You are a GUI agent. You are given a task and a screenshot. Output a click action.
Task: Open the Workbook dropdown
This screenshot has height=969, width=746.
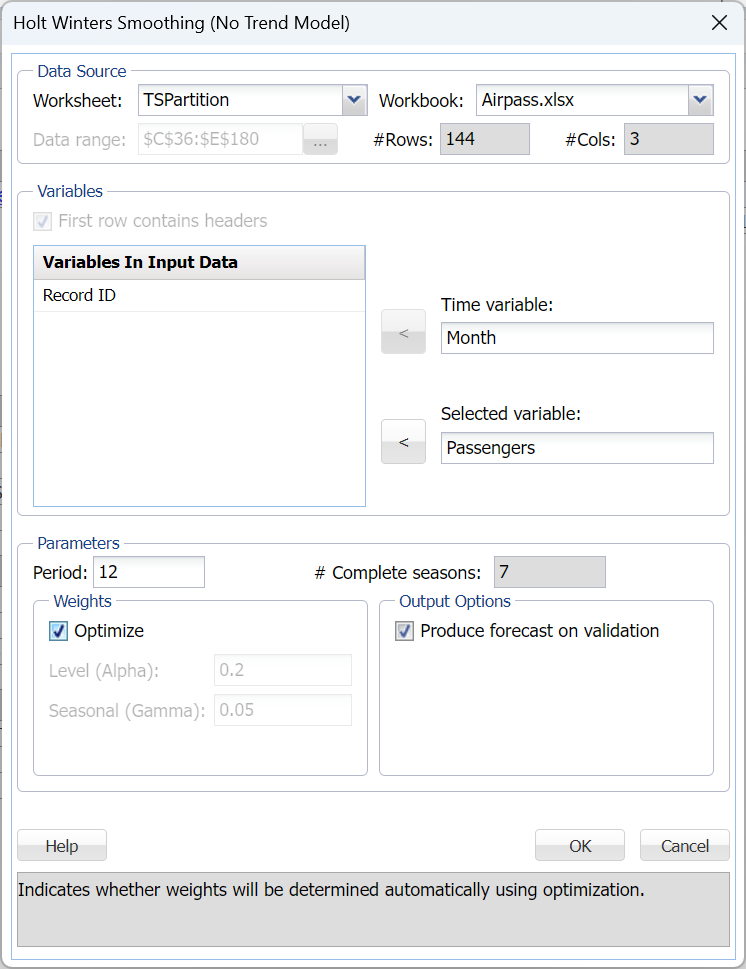702,100
